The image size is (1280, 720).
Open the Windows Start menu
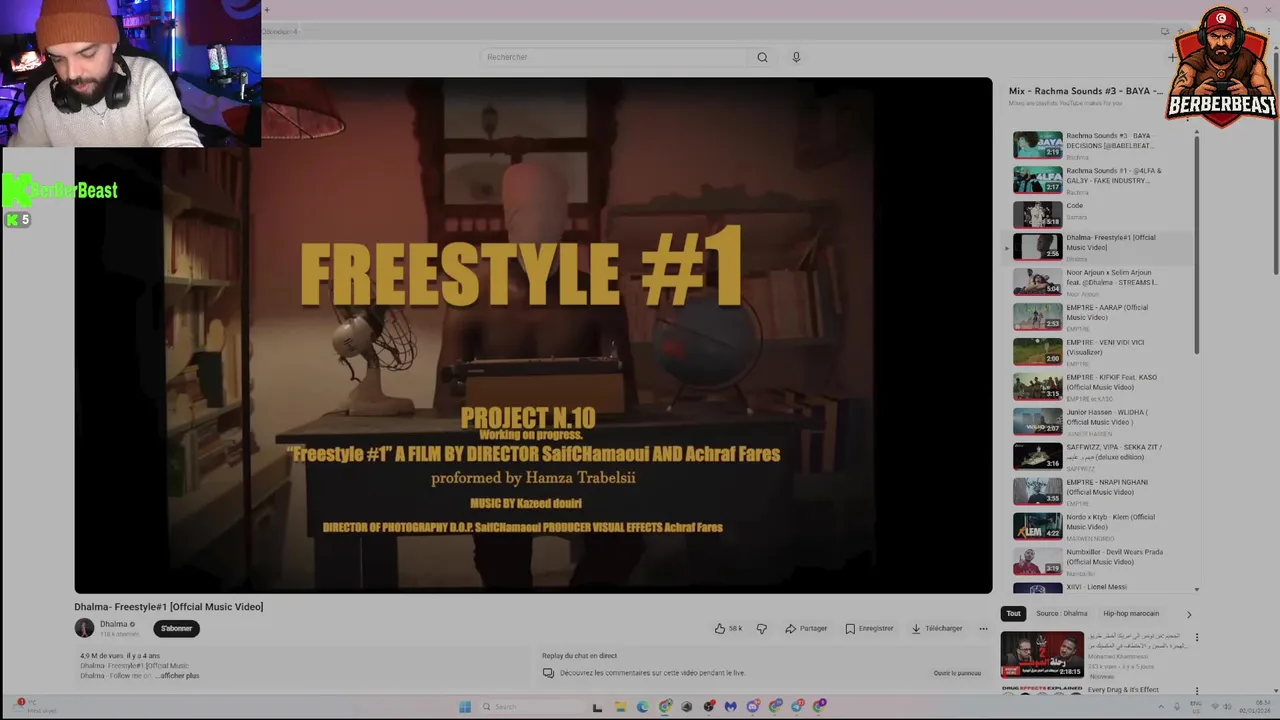tap(465, 707)
